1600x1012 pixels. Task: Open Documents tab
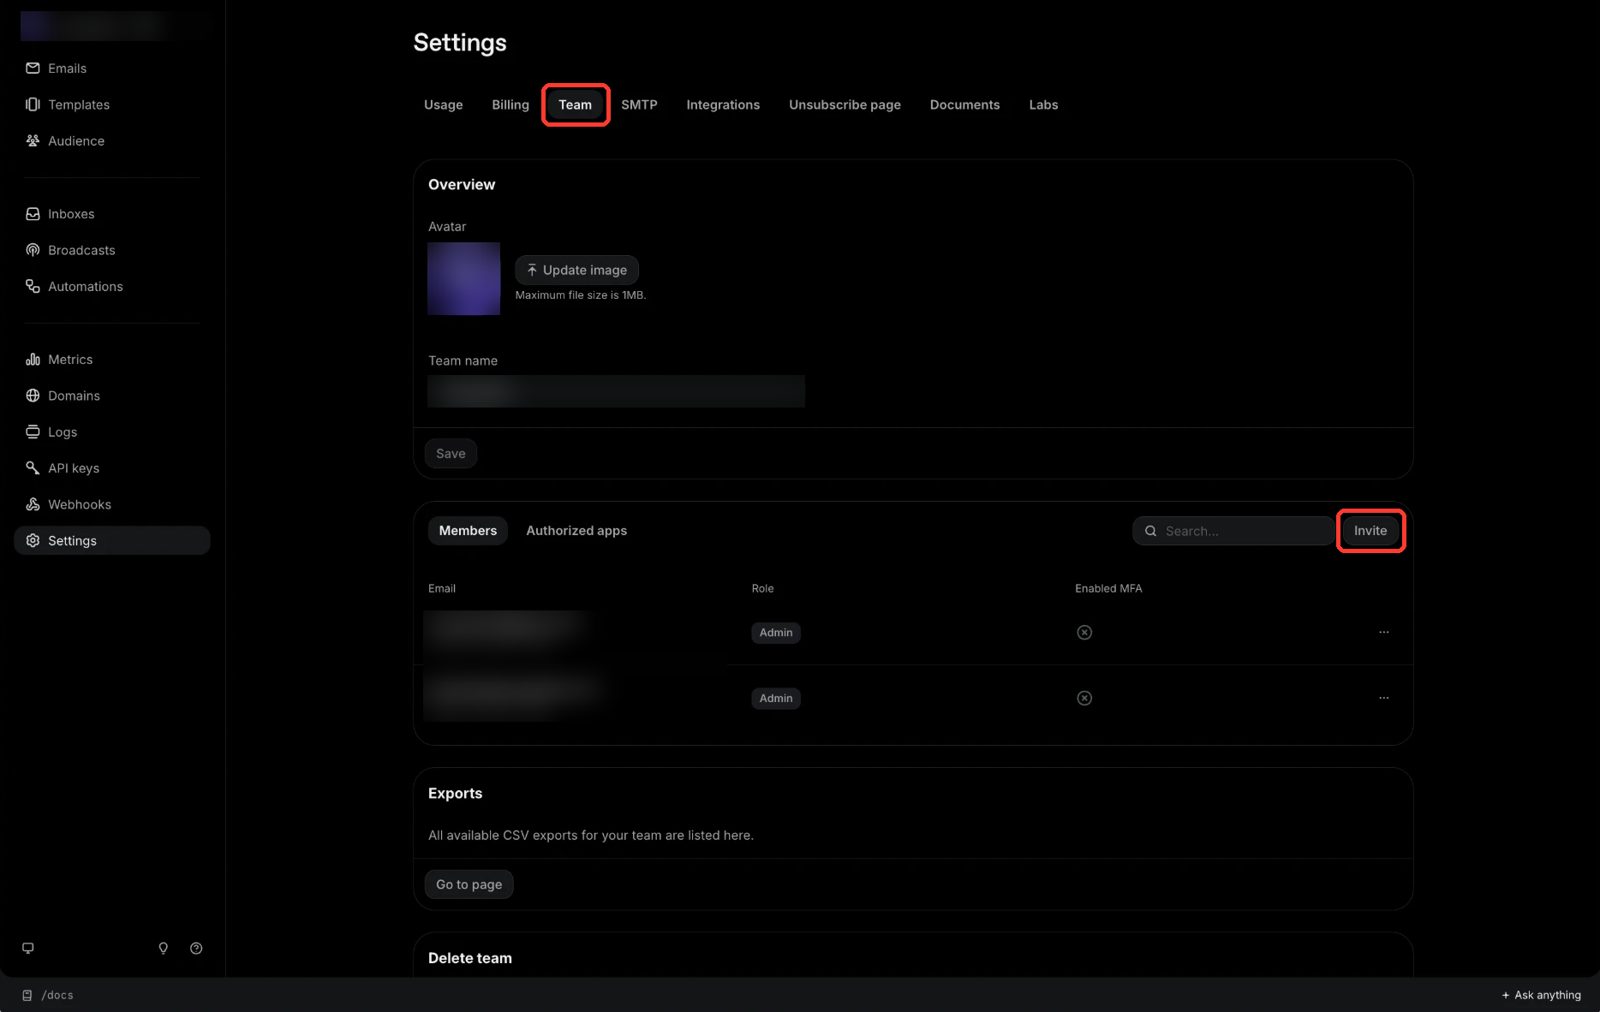click(965, 105)
